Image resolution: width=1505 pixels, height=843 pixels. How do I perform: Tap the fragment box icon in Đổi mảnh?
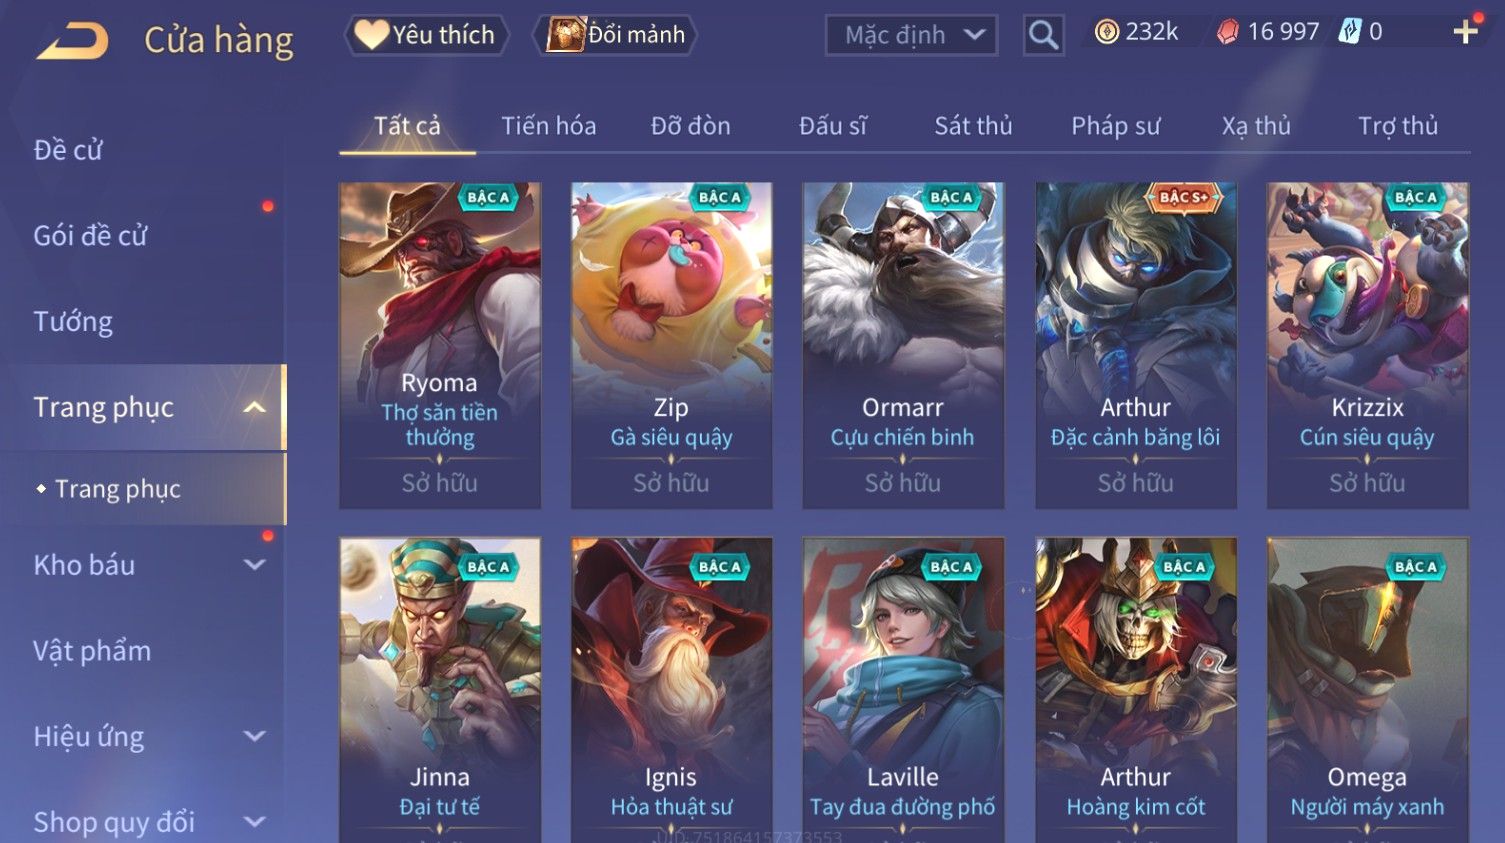coord(565,35)
